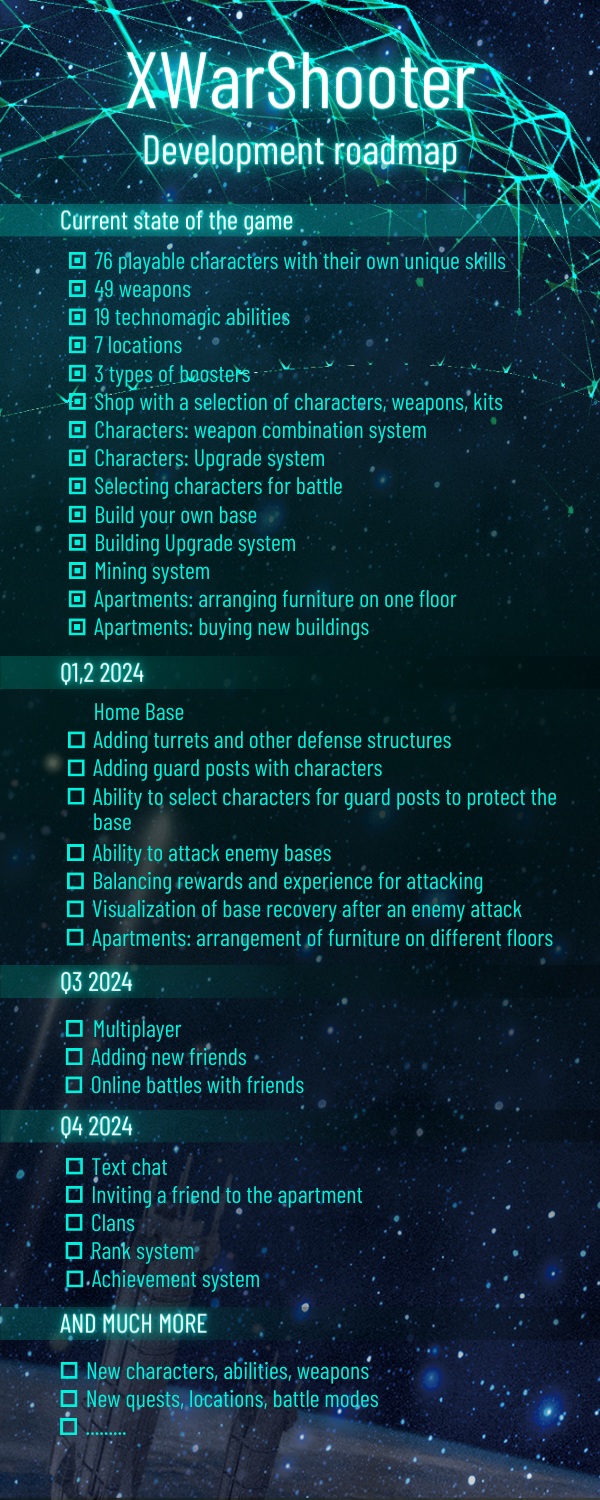Screen dimensions: 600x1500
Task: Click the XWarShooter title
Action: 300,84
